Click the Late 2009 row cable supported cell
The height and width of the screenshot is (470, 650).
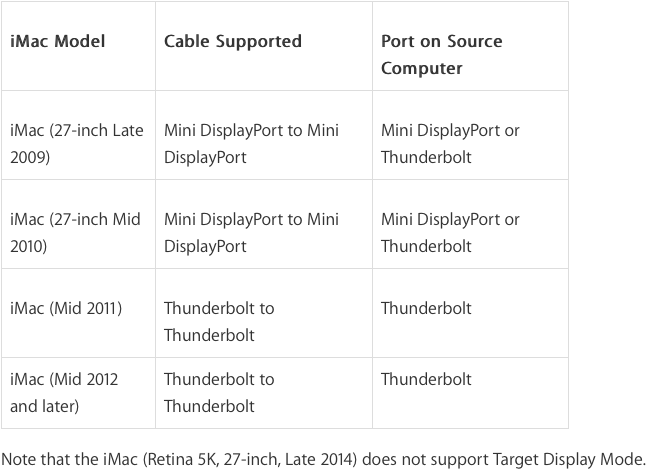pos(264,135)
